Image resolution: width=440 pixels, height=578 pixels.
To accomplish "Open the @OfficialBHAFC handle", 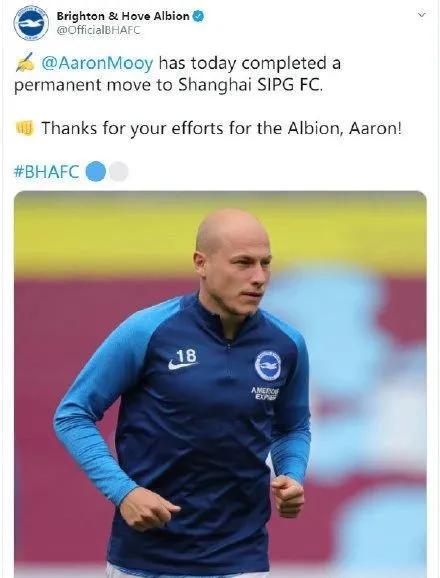I will [98, 31].
